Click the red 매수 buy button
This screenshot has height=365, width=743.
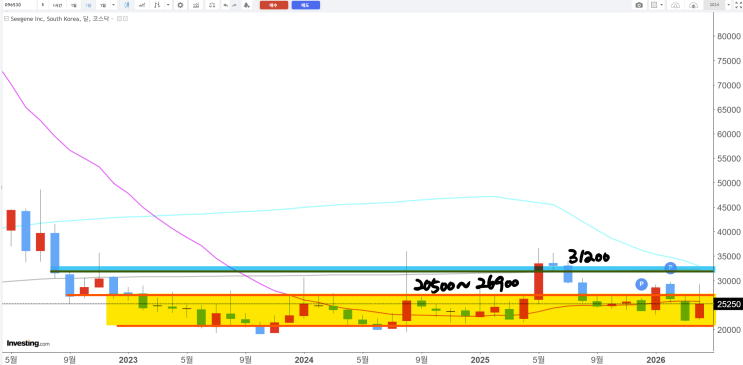pos(274,5)
